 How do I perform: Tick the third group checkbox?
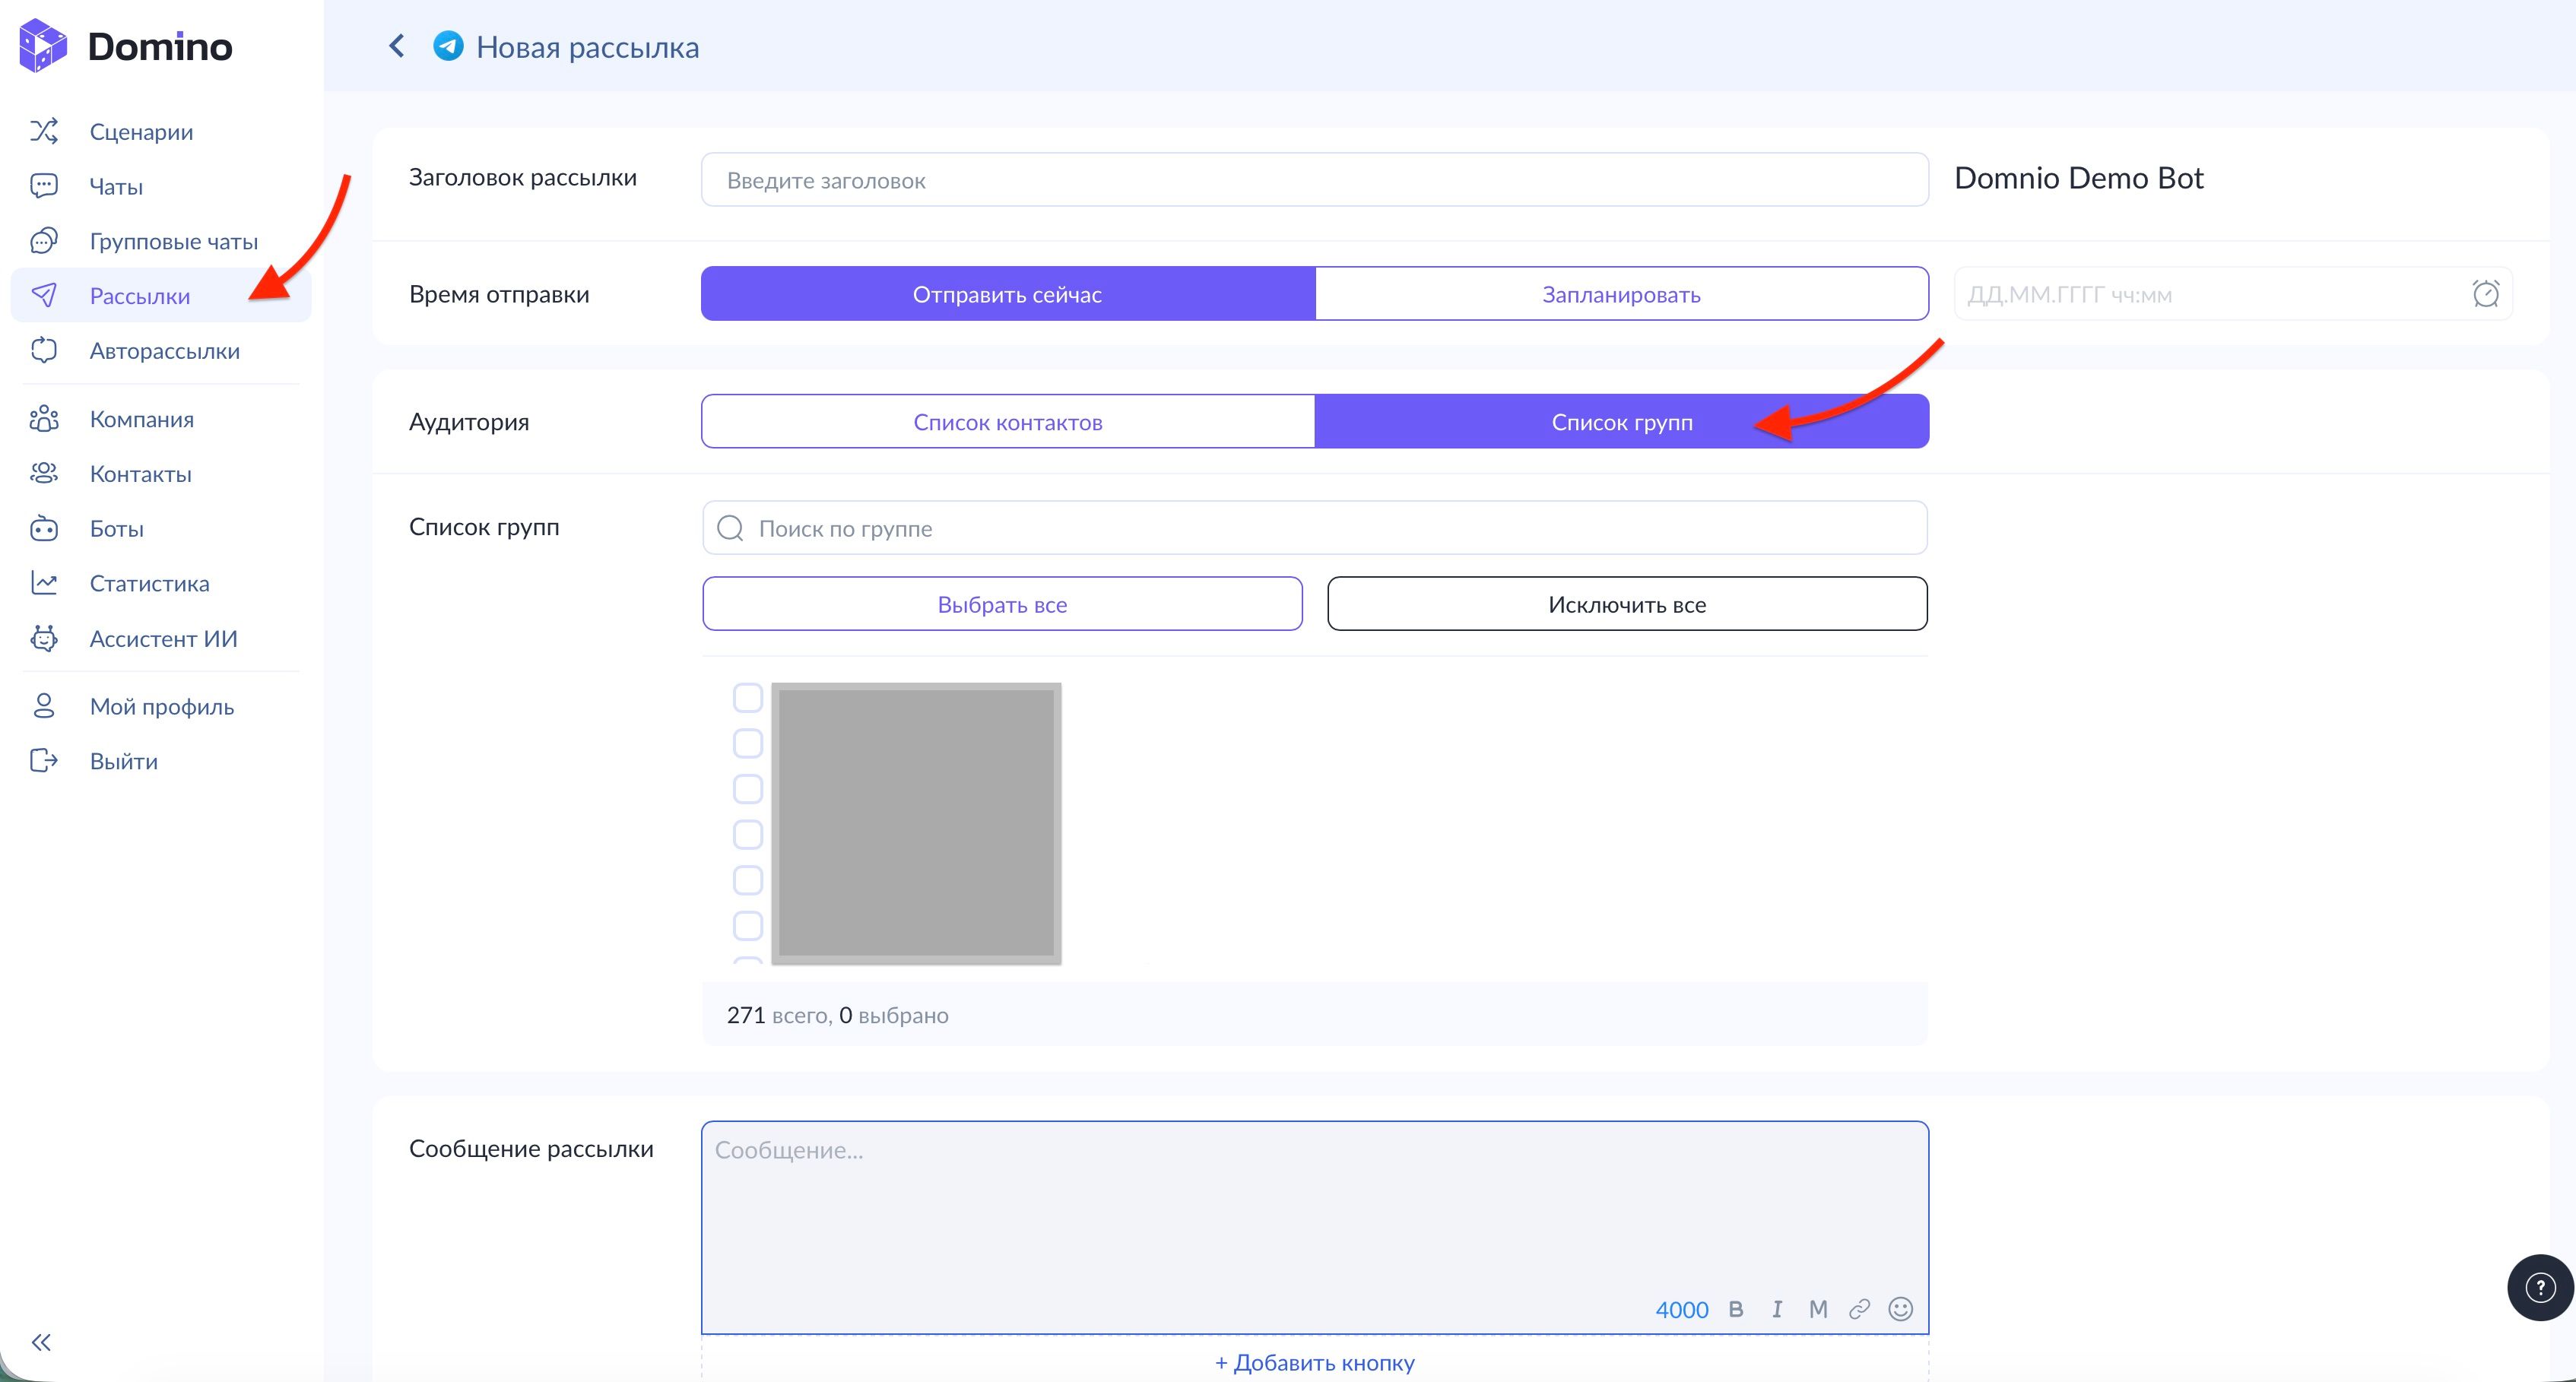point(748,789)
